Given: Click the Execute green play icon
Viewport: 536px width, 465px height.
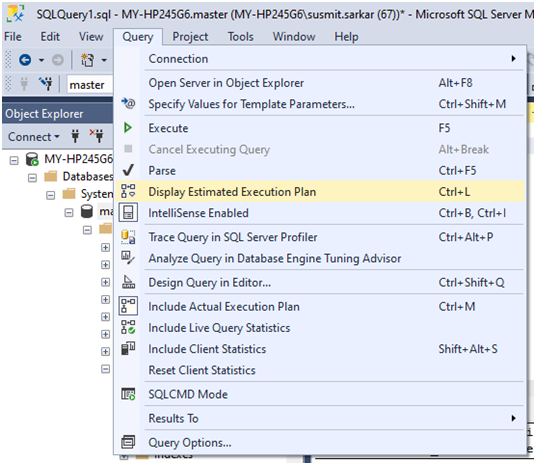Looking at the screenshot, I should [128, 128].
